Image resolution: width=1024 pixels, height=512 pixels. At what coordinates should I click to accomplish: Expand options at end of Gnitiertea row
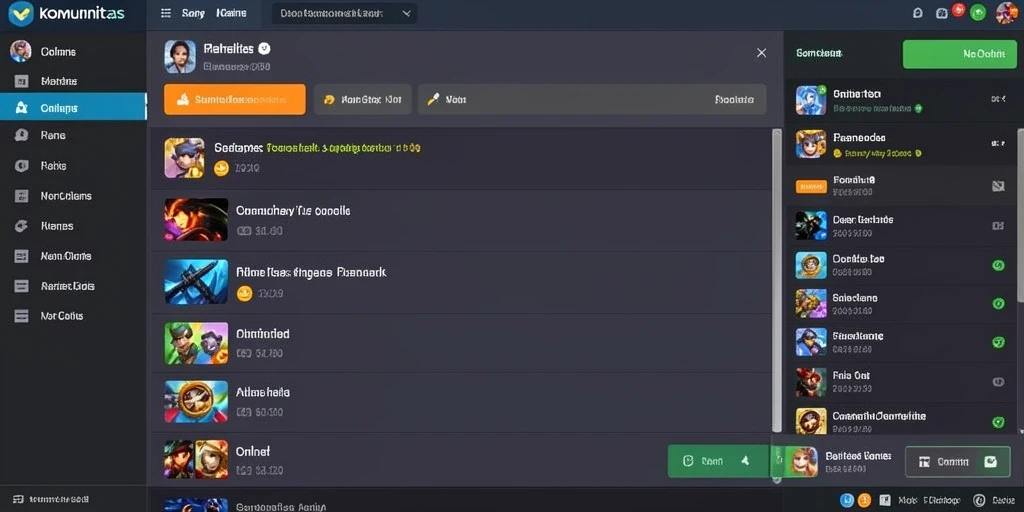click(998, 99)
